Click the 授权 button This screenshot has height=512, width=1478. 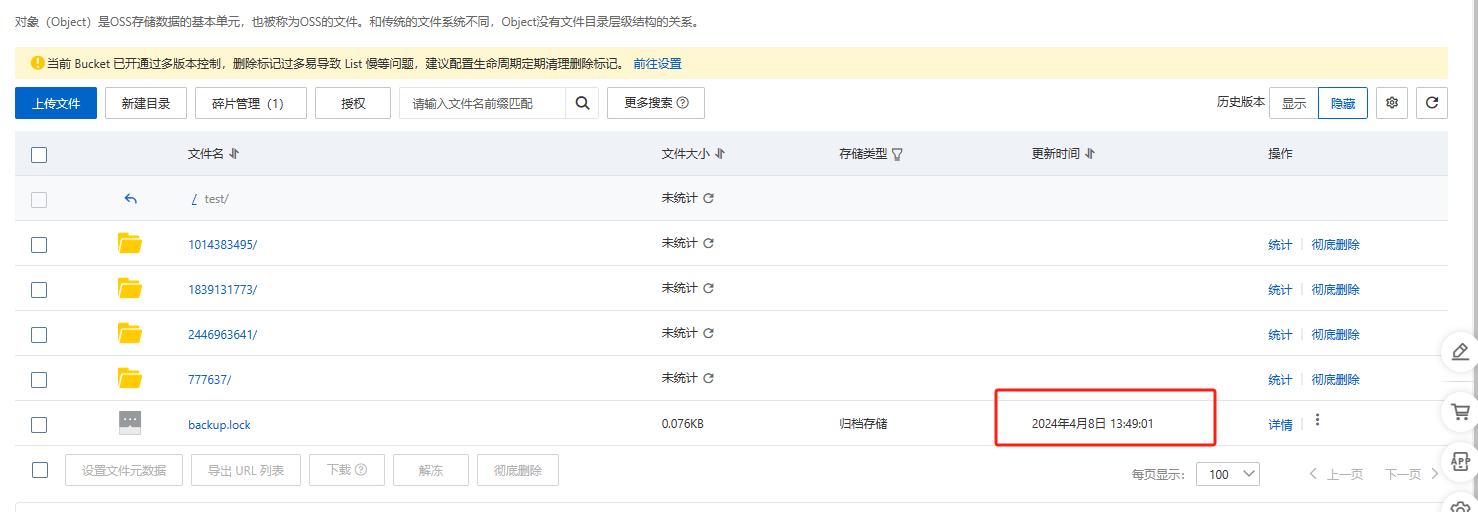pos(353,103)
